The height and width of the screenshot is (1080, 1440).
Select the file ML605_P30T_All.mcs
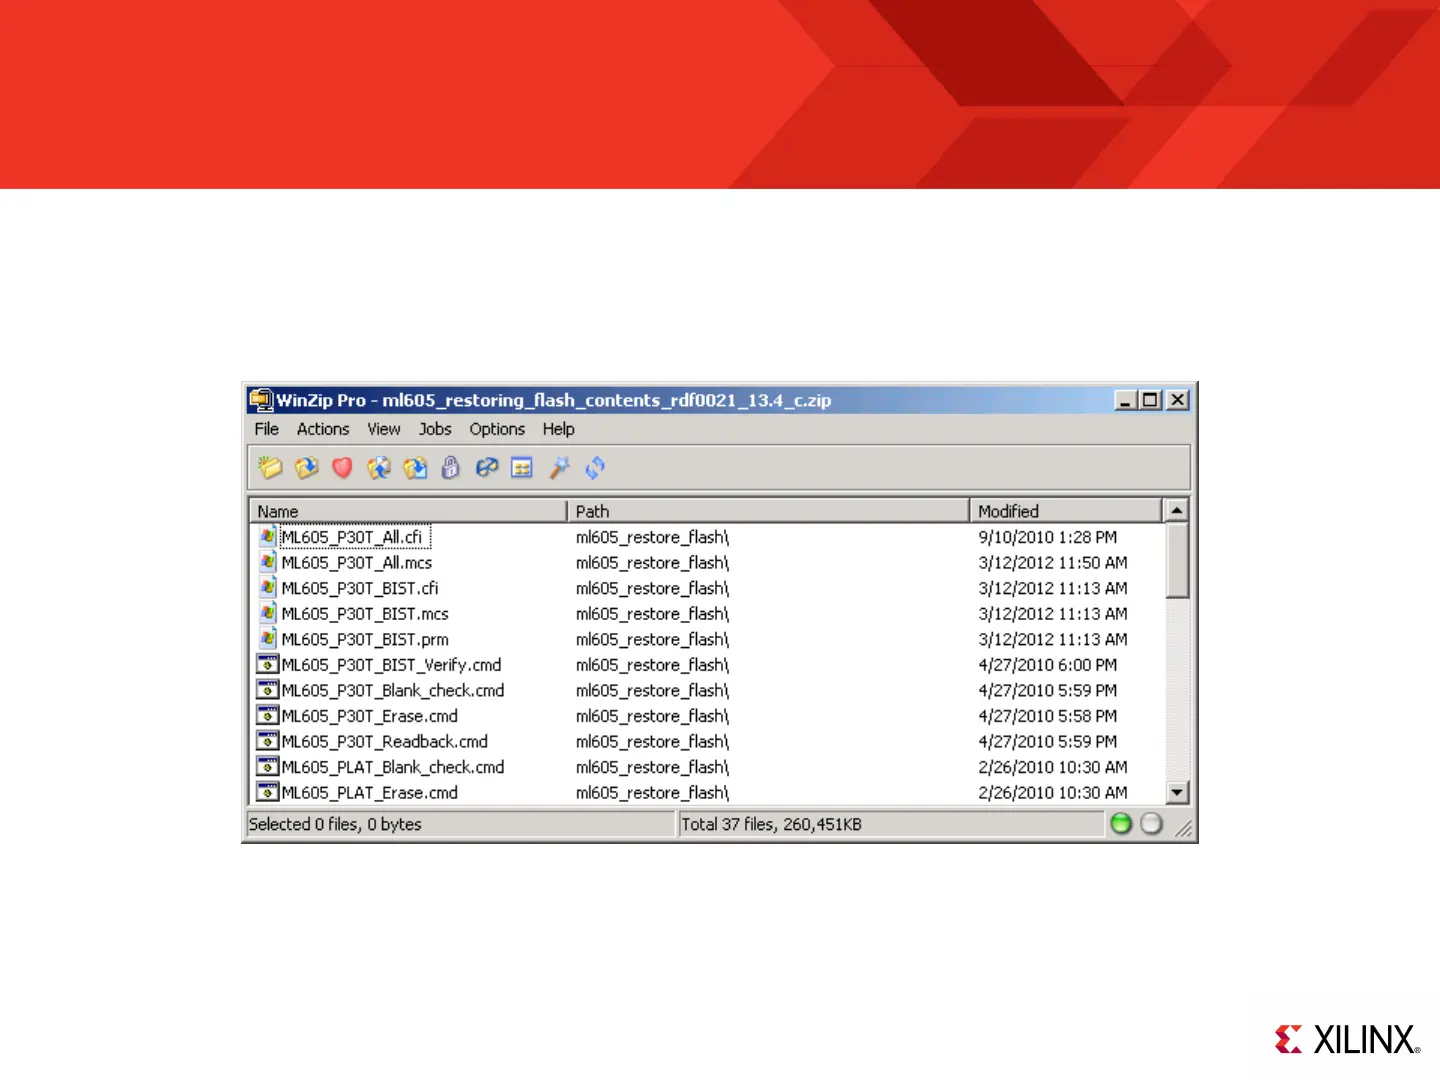[x=357, y=562]
